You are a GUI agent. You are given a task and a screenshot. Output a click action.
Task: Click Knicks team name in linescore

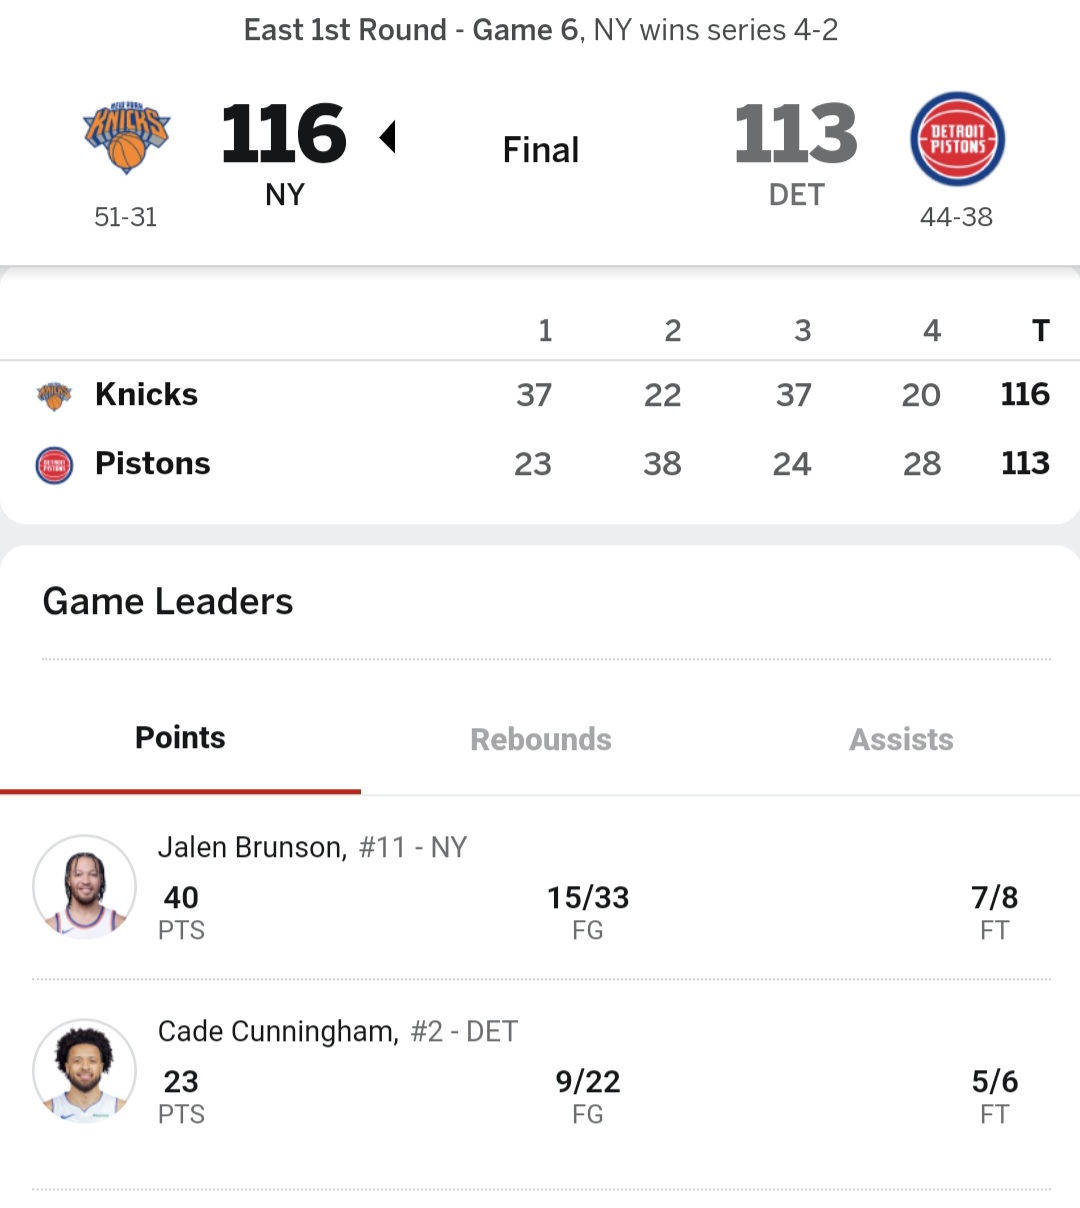point(146,394)
